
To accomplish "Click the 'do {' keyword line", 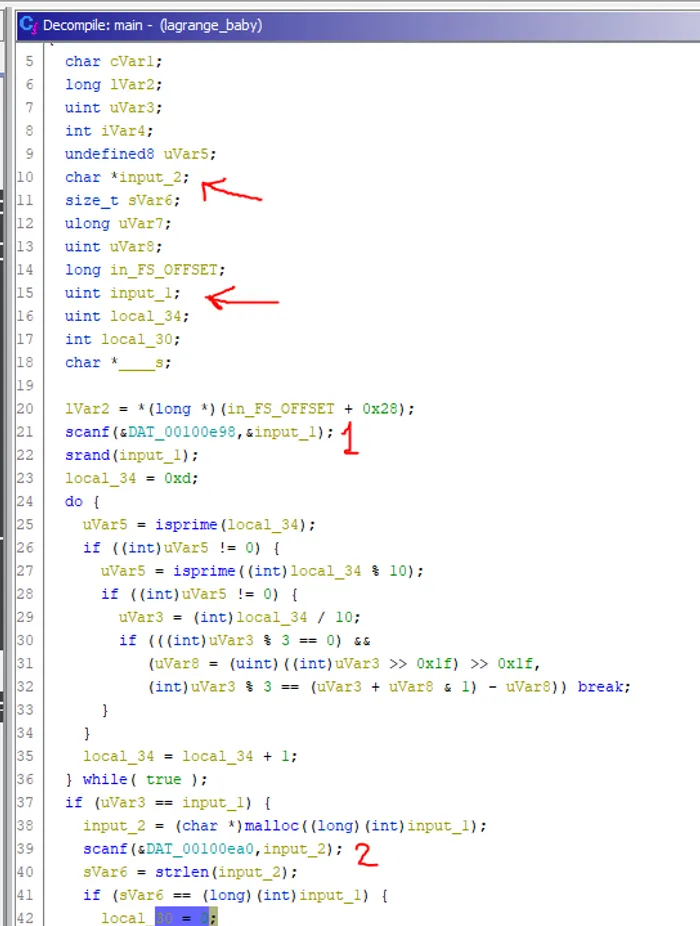I will pos(82,501).
